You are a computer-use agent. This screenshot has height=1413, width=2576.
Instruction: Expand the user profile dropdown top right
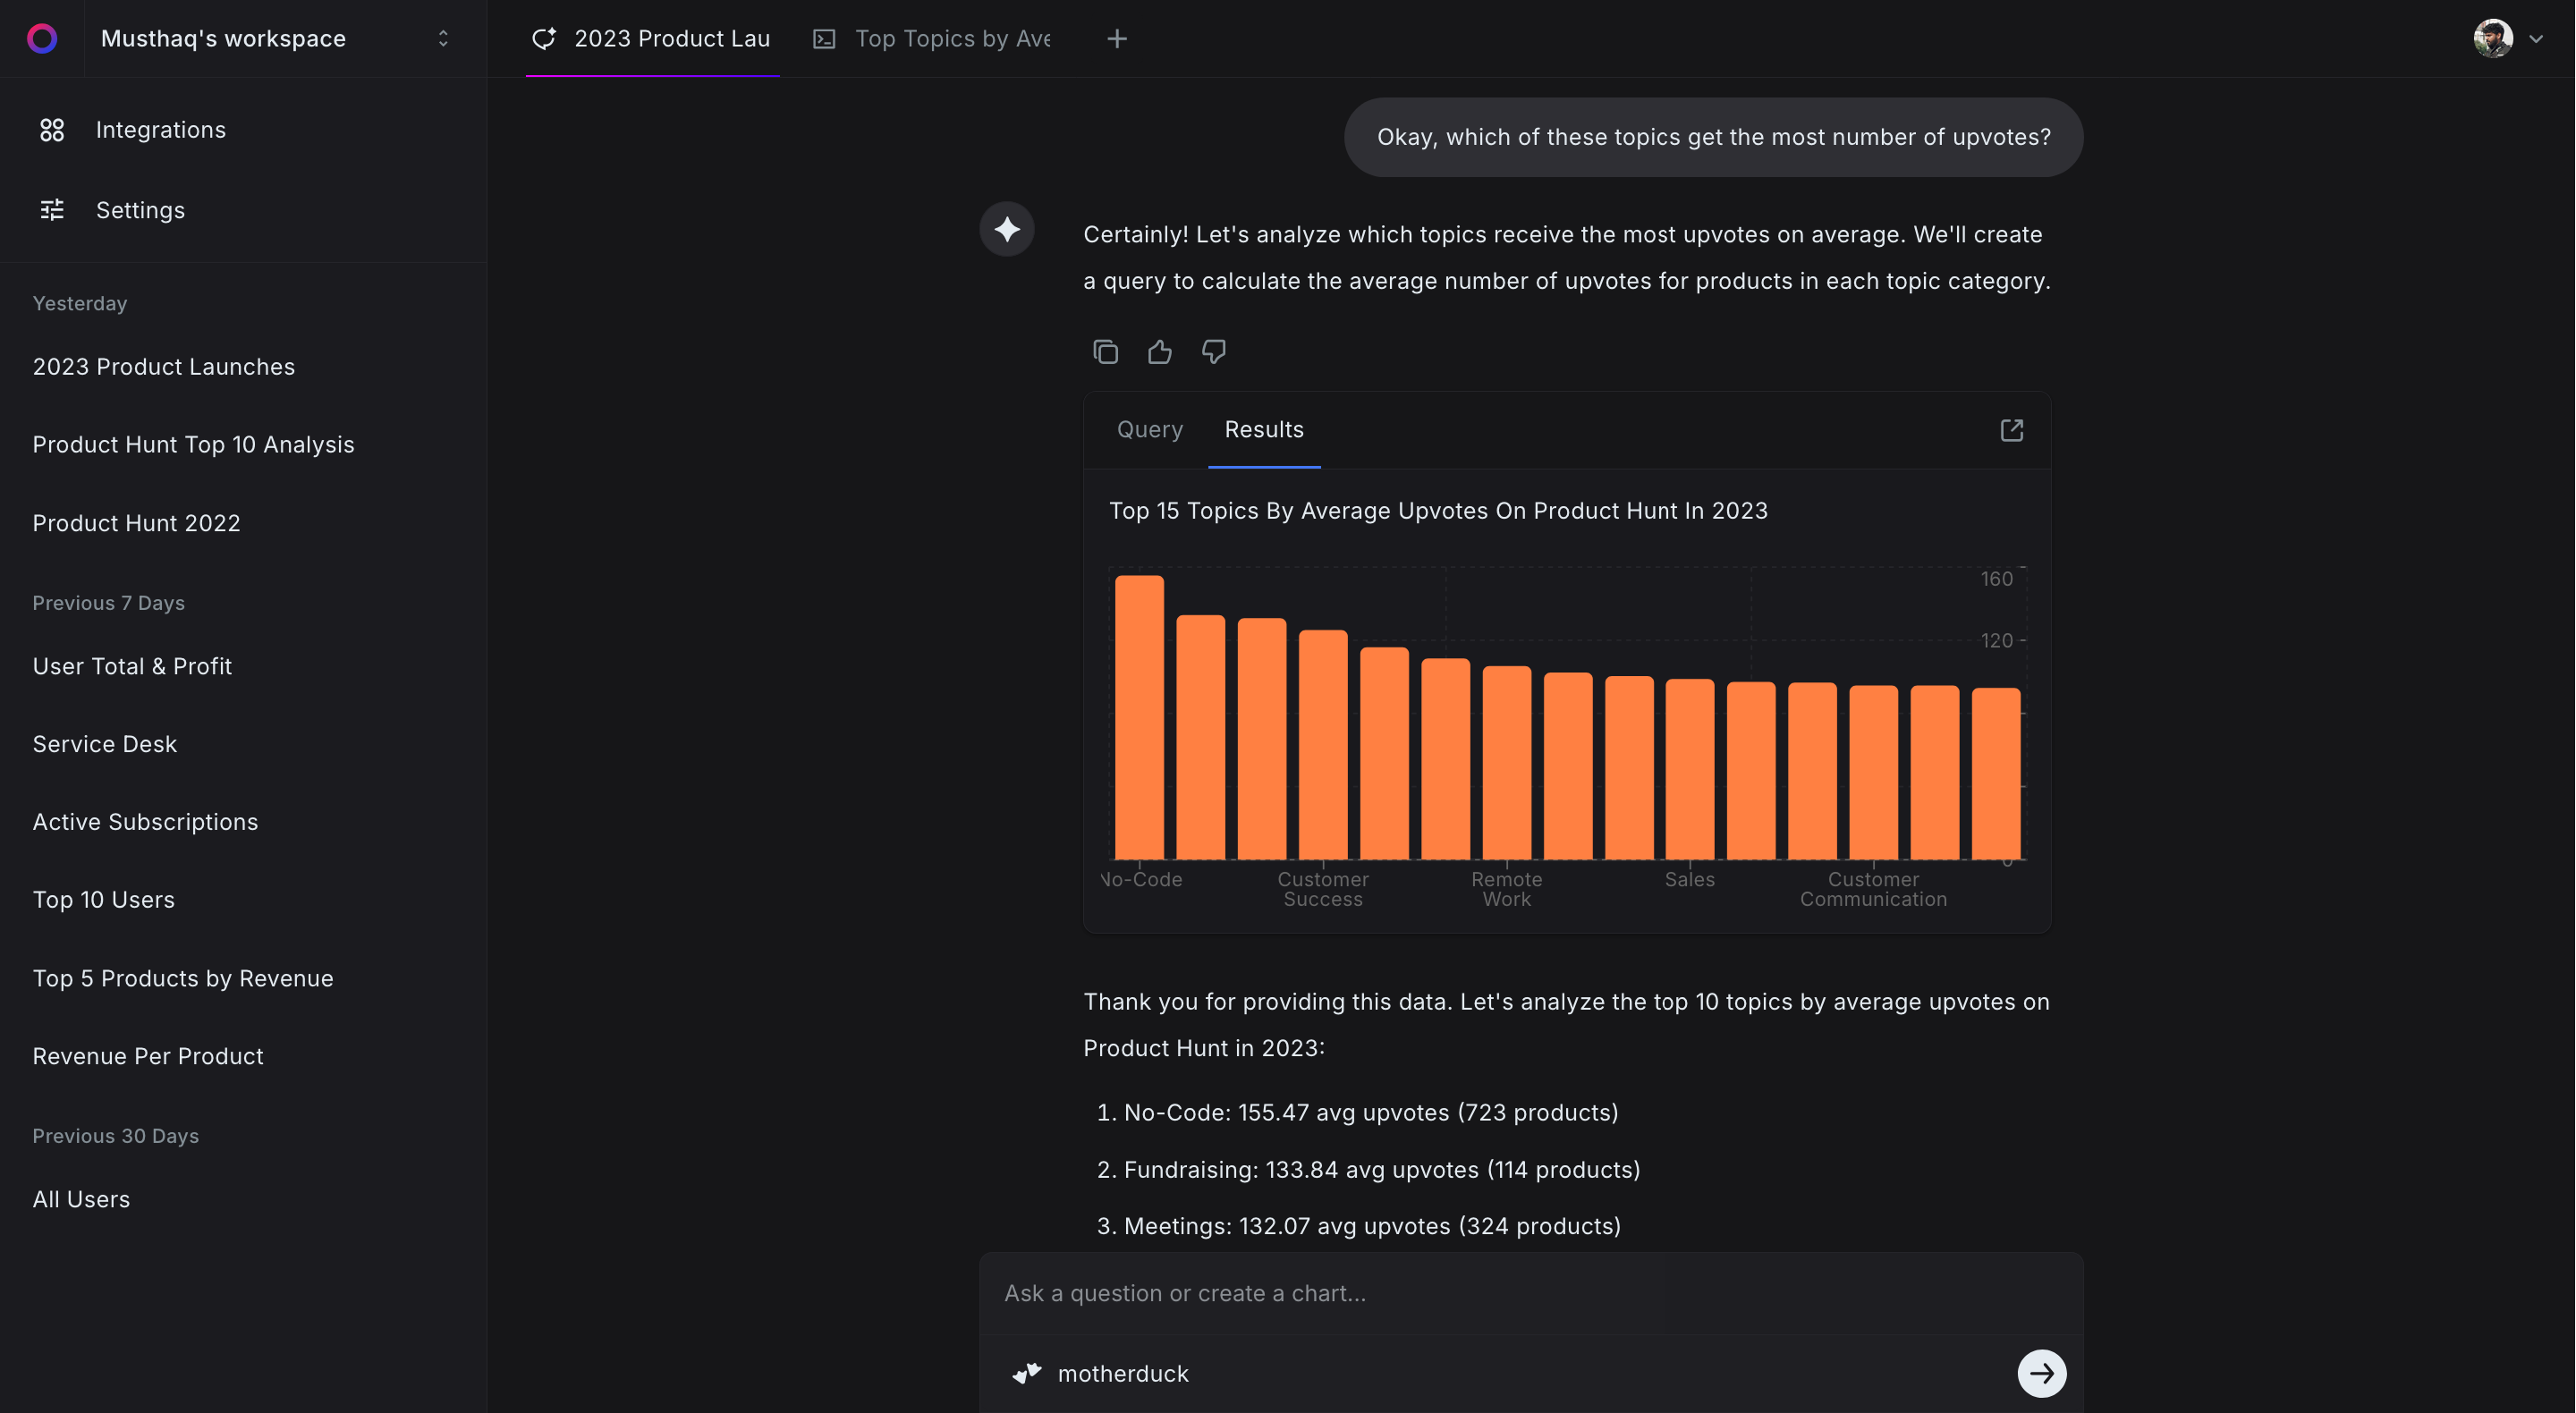(2534, 38)
